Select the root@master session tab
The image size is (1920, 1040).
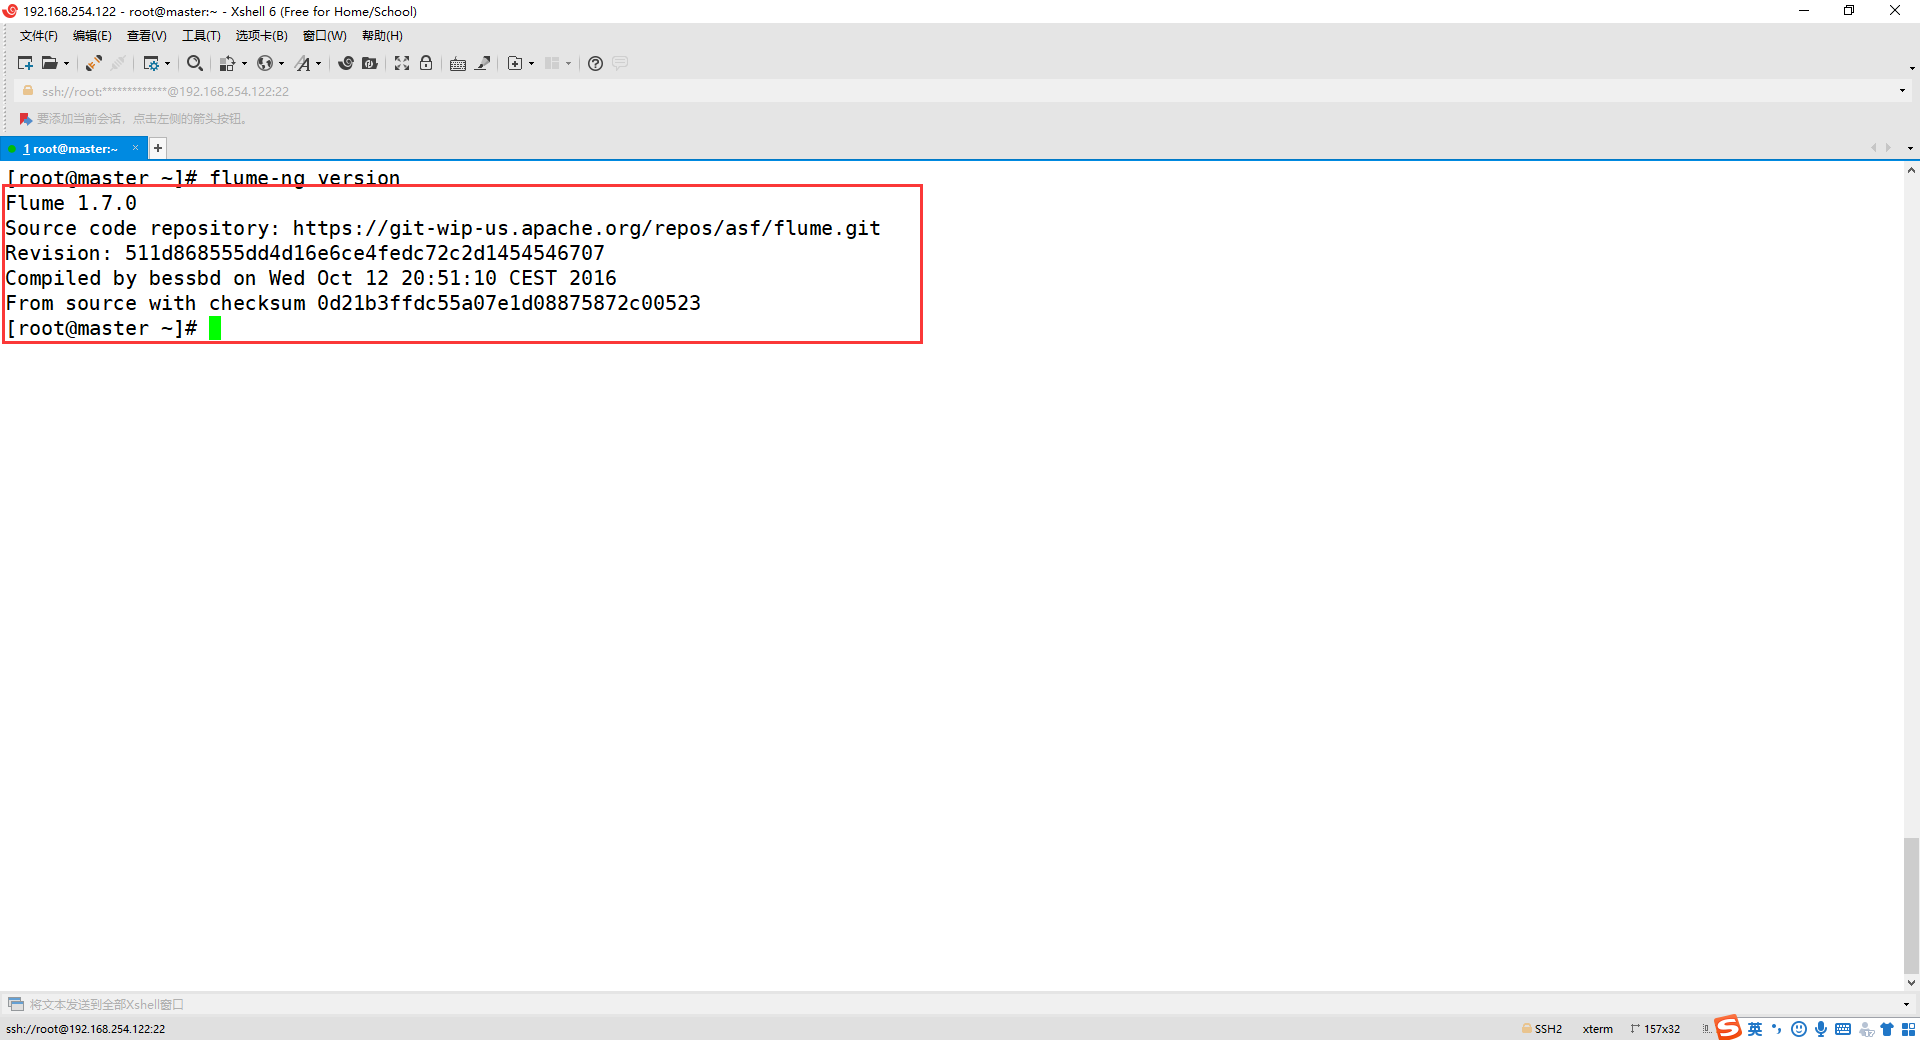(70, 148)
